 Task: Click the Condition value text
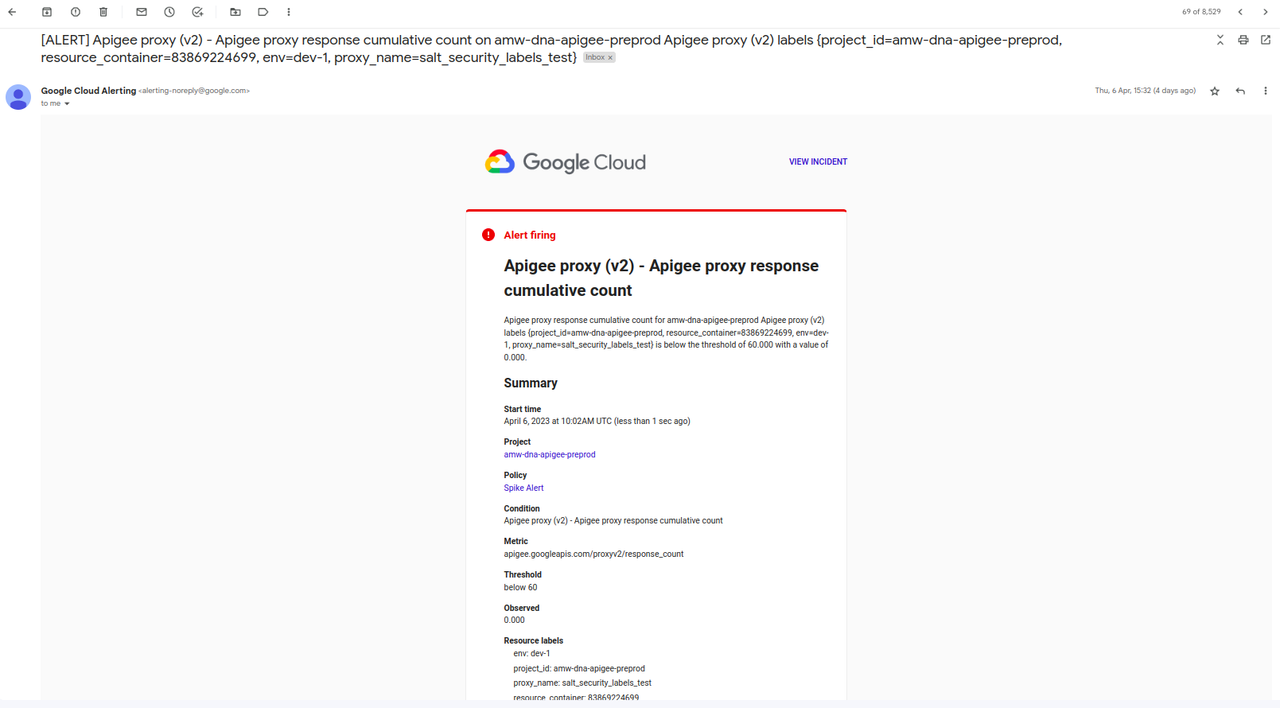(x=613, y=521)
